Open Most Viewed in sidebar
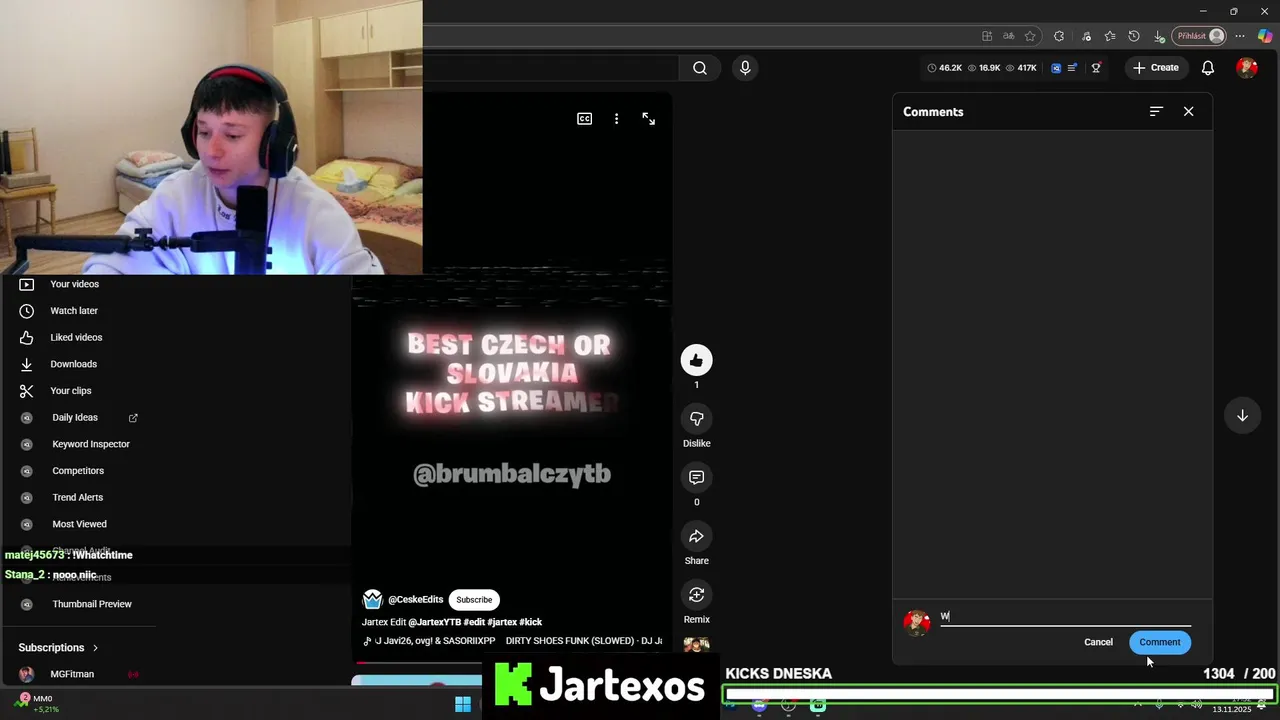This screenshot has width=1280, height=720. point(80,524)
